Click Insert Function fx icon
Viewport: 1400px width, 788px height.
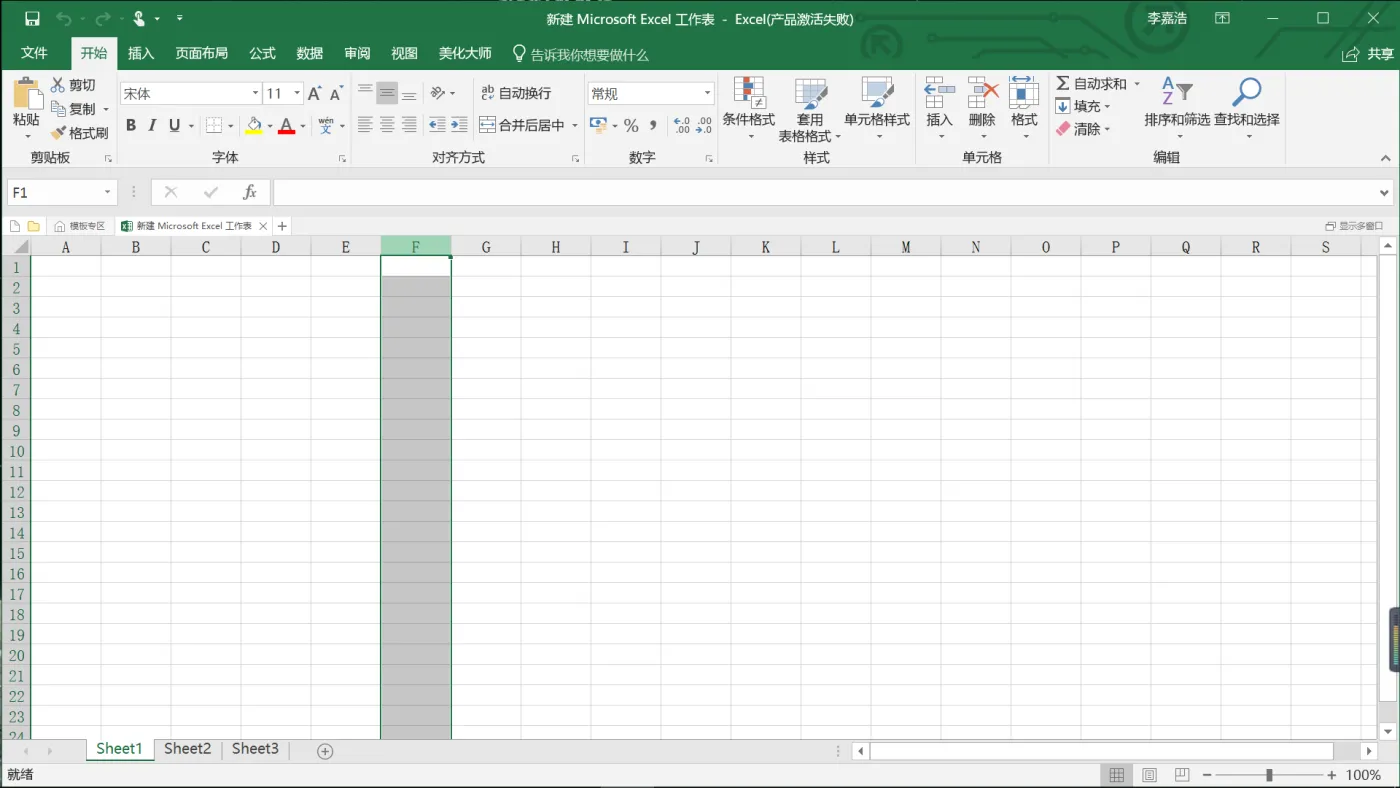(250, 192)
